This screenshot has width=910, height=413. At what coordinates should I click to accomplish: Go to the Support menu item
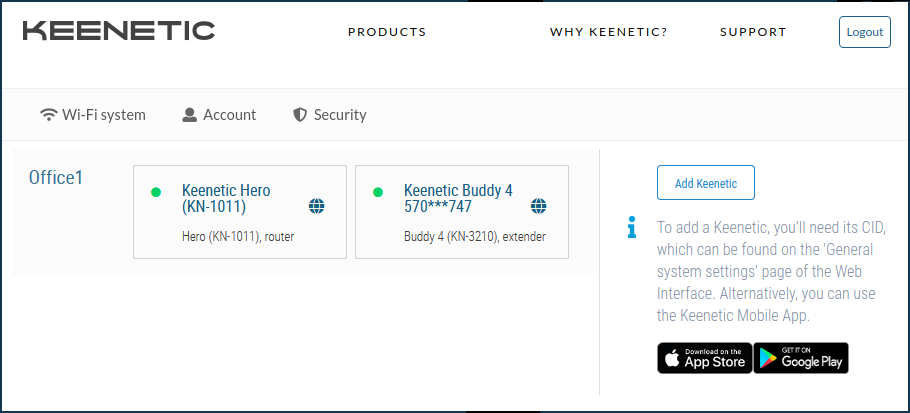pyautogui.click(x=753, y=32)
